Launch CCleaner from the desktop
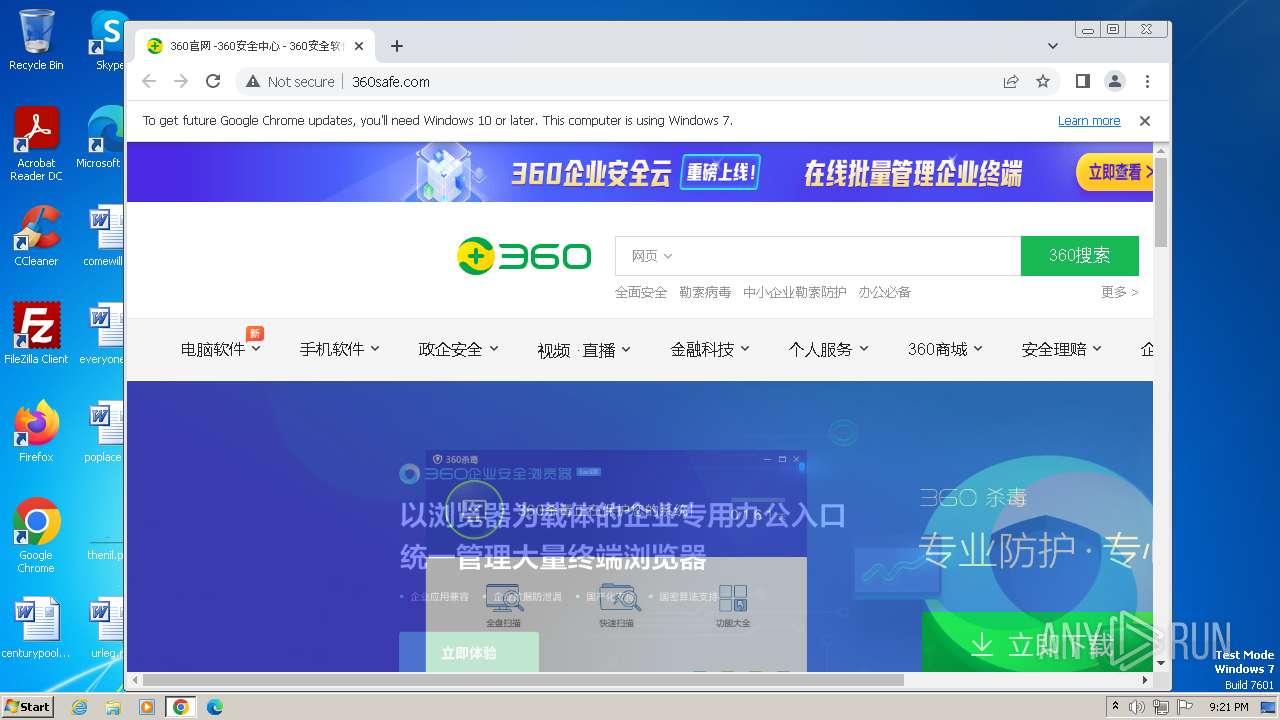 tap(36, 236)
